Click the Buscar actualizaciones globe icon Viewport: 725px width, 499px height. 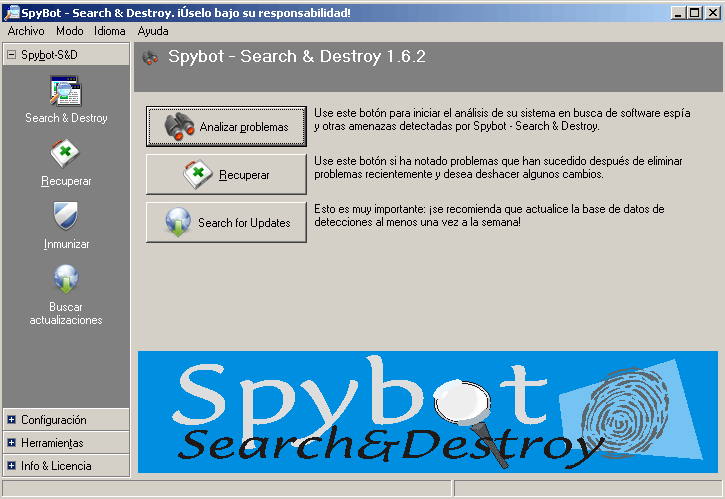click(66, 280)
